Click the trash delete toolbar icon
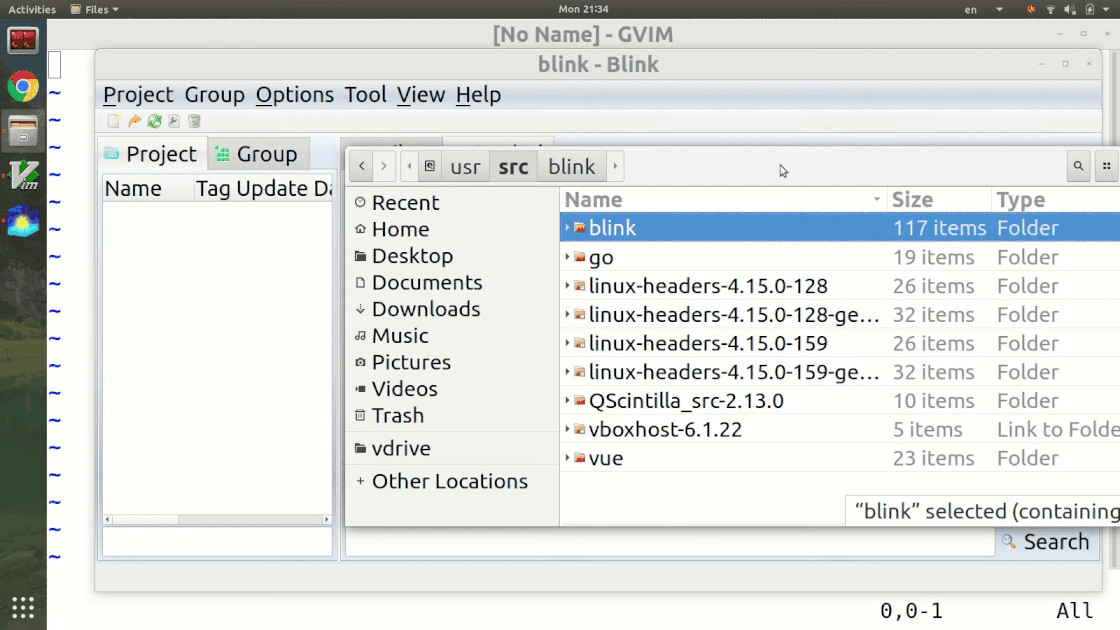Screen dimensions: 1120x630 [x=194, y=121]
